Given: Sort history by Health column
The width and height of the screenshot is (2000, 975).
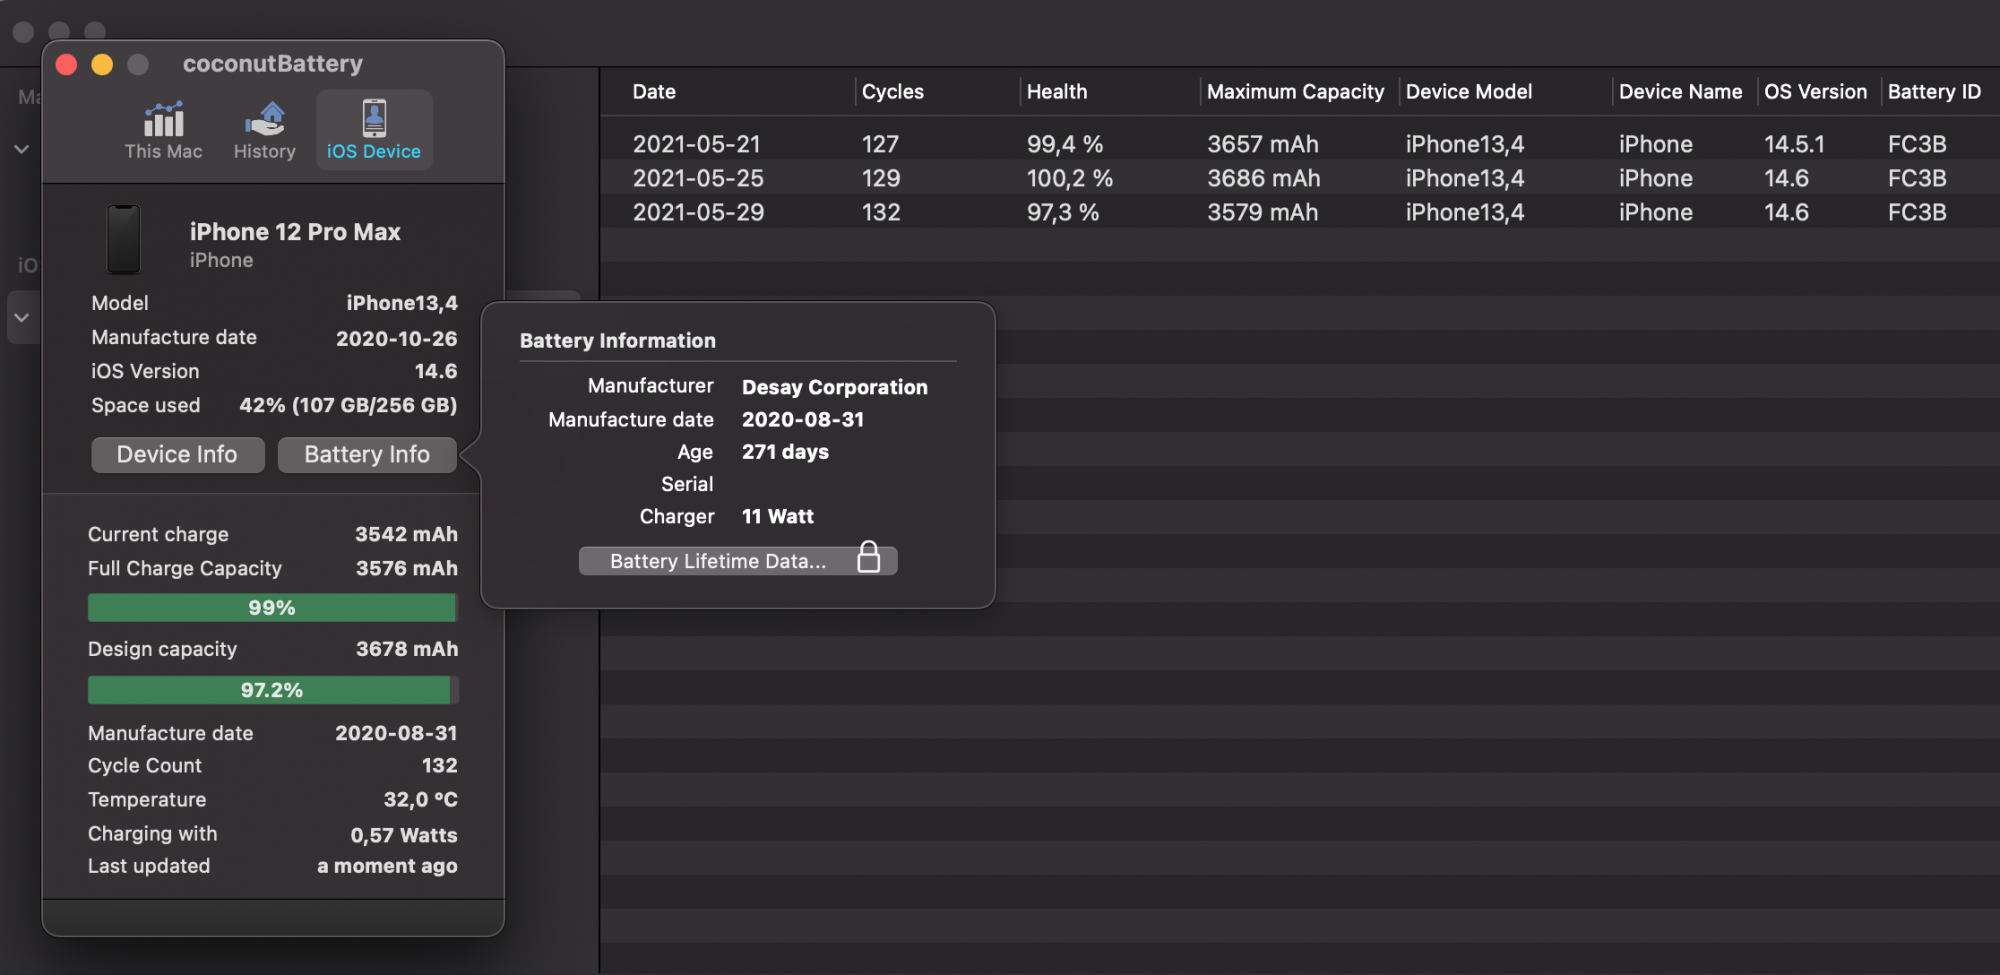Looking at the screenshot, I should pyautogui.click(x=1057, y=92).
